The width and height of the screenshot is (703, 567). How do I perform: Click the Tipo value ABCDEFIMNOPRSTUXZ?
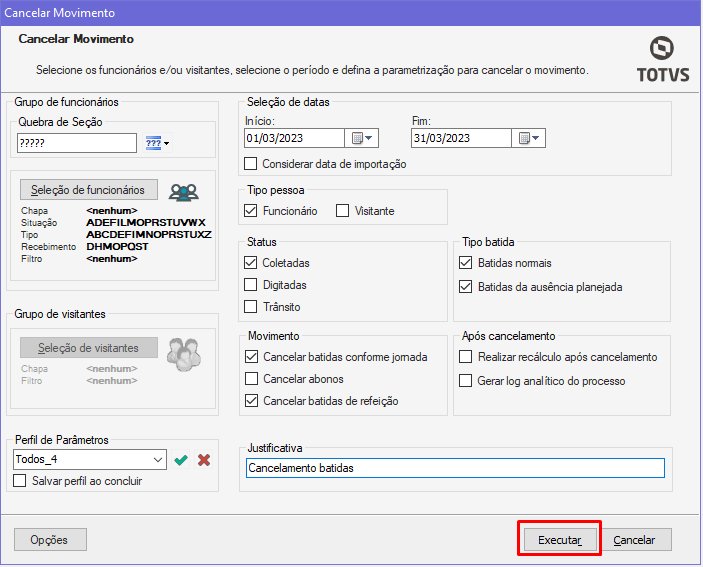[149, 235]
